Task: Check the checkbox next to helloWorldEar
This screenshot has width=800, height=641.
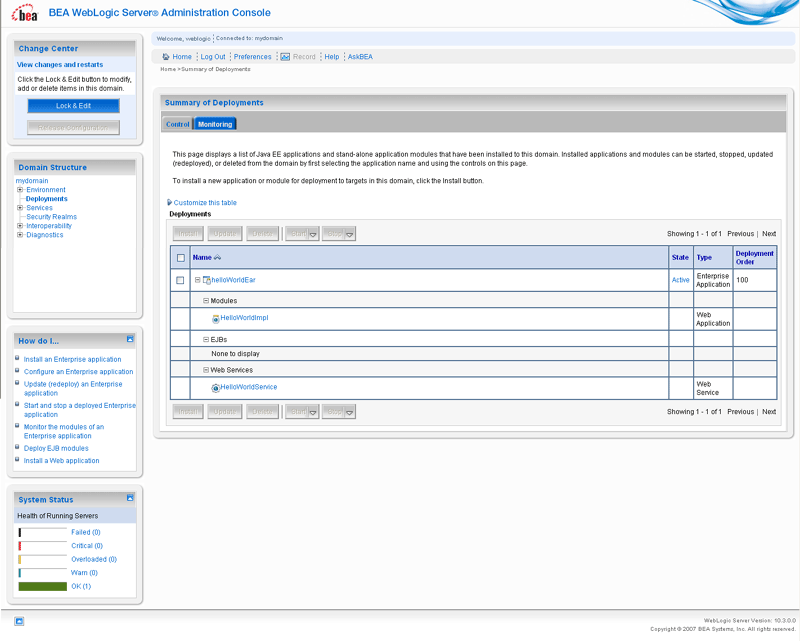Action: click(182, 279)
